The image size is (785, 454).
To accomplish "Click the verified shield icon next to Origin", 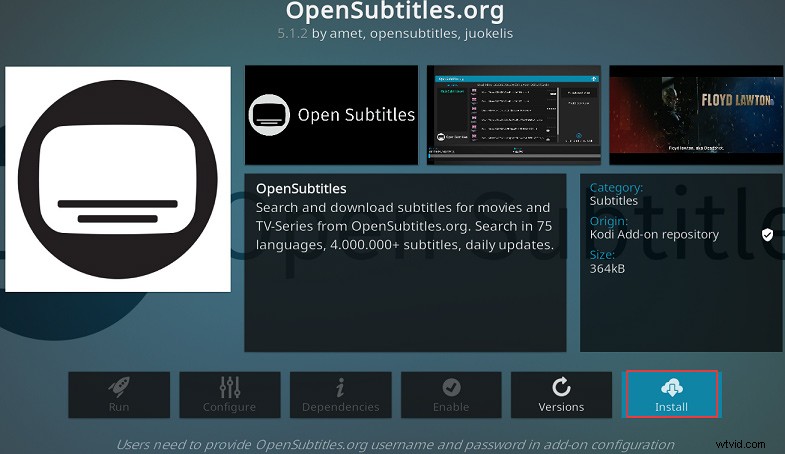I will 767,234.
